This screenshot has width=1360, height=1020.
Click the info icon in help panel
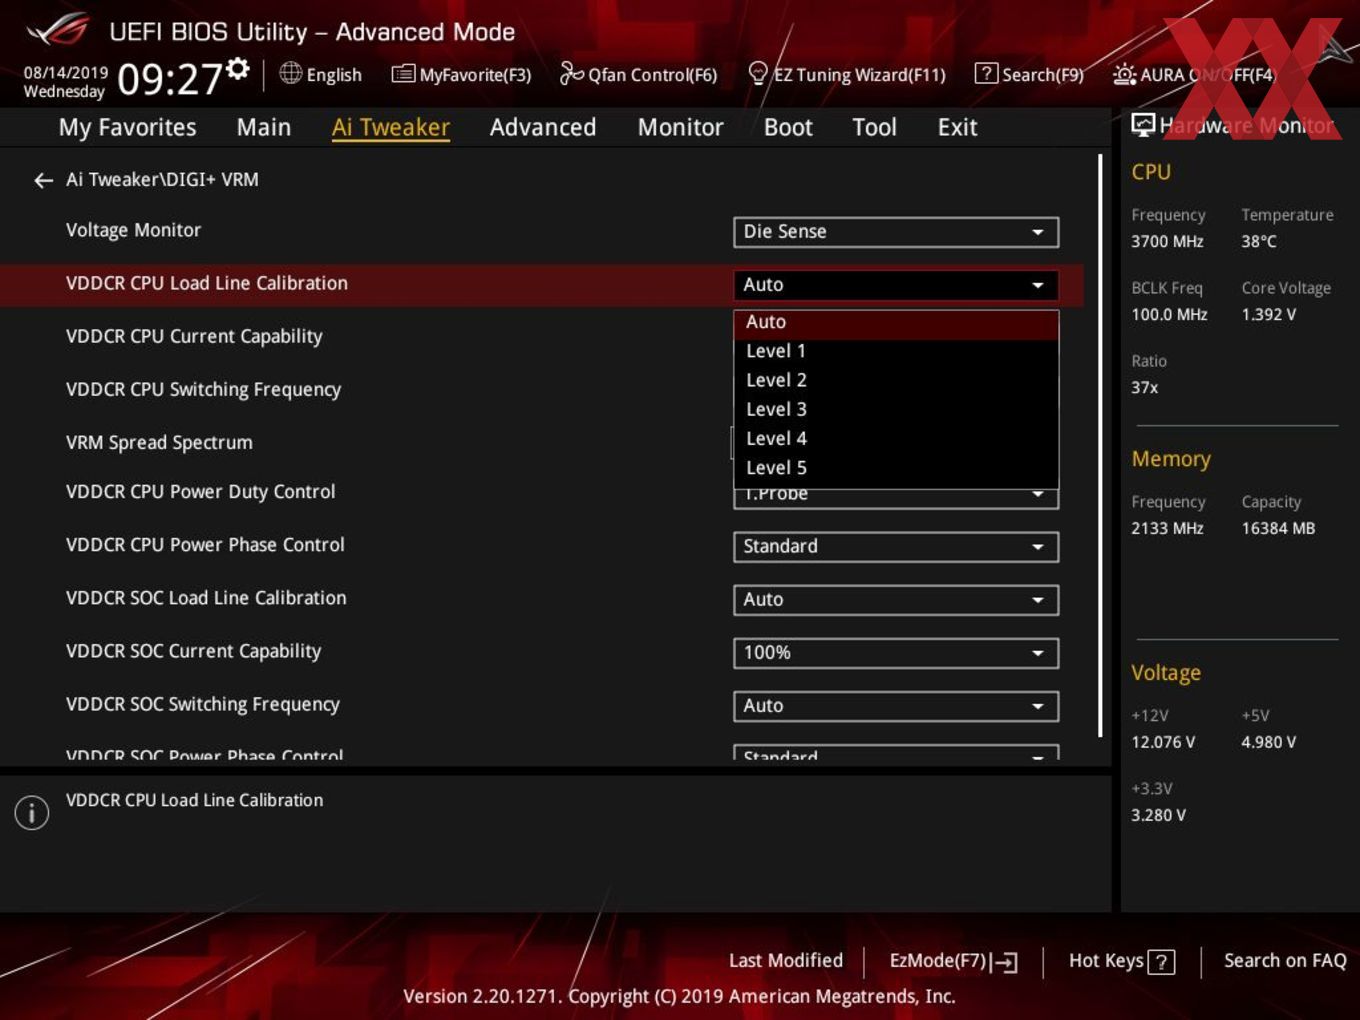coord(32,812)
